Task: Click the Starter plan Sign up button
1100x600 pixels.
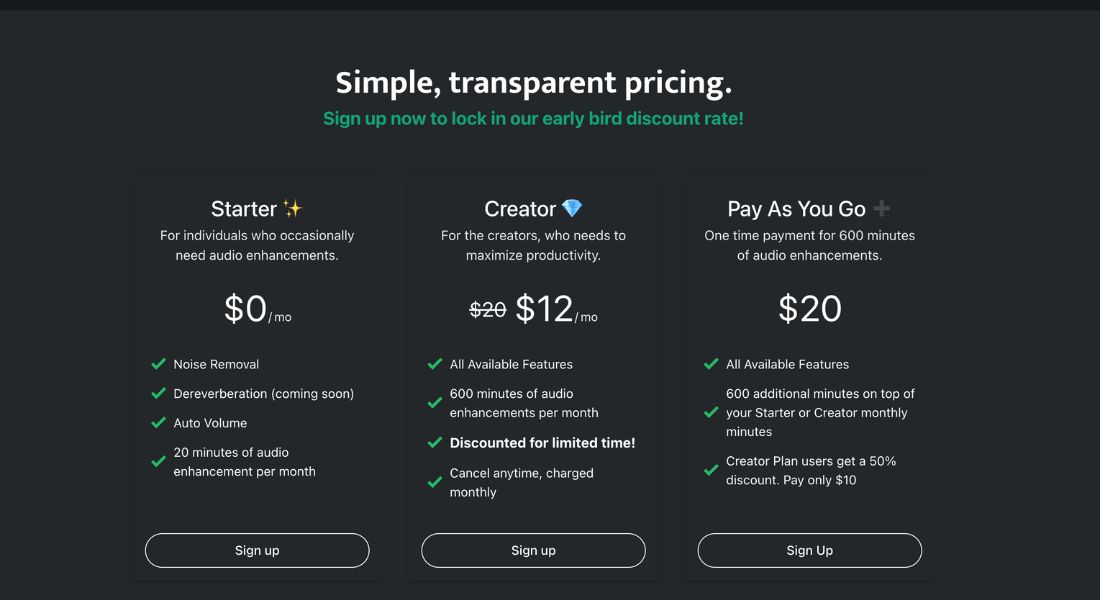Action: (257, 550)
